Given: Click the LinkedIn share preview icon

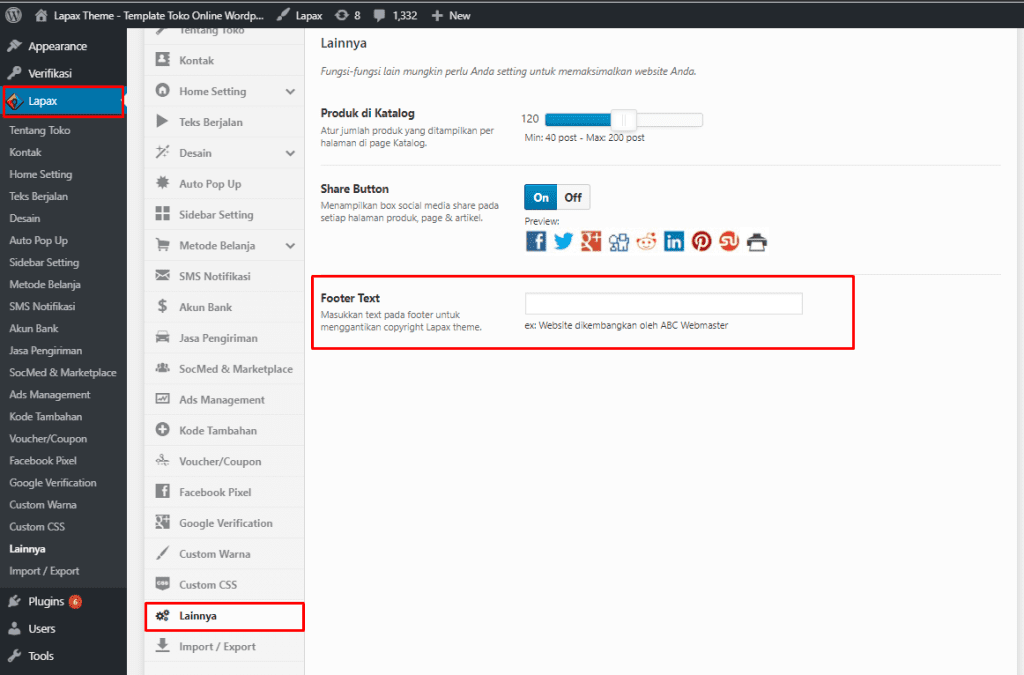Looking at the screenshot, I should click(x=673, y=241).
